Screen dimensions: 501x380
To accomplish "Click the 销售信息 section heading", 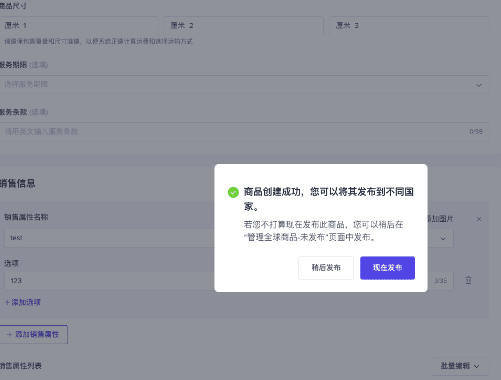I will (x=18, y=183).
